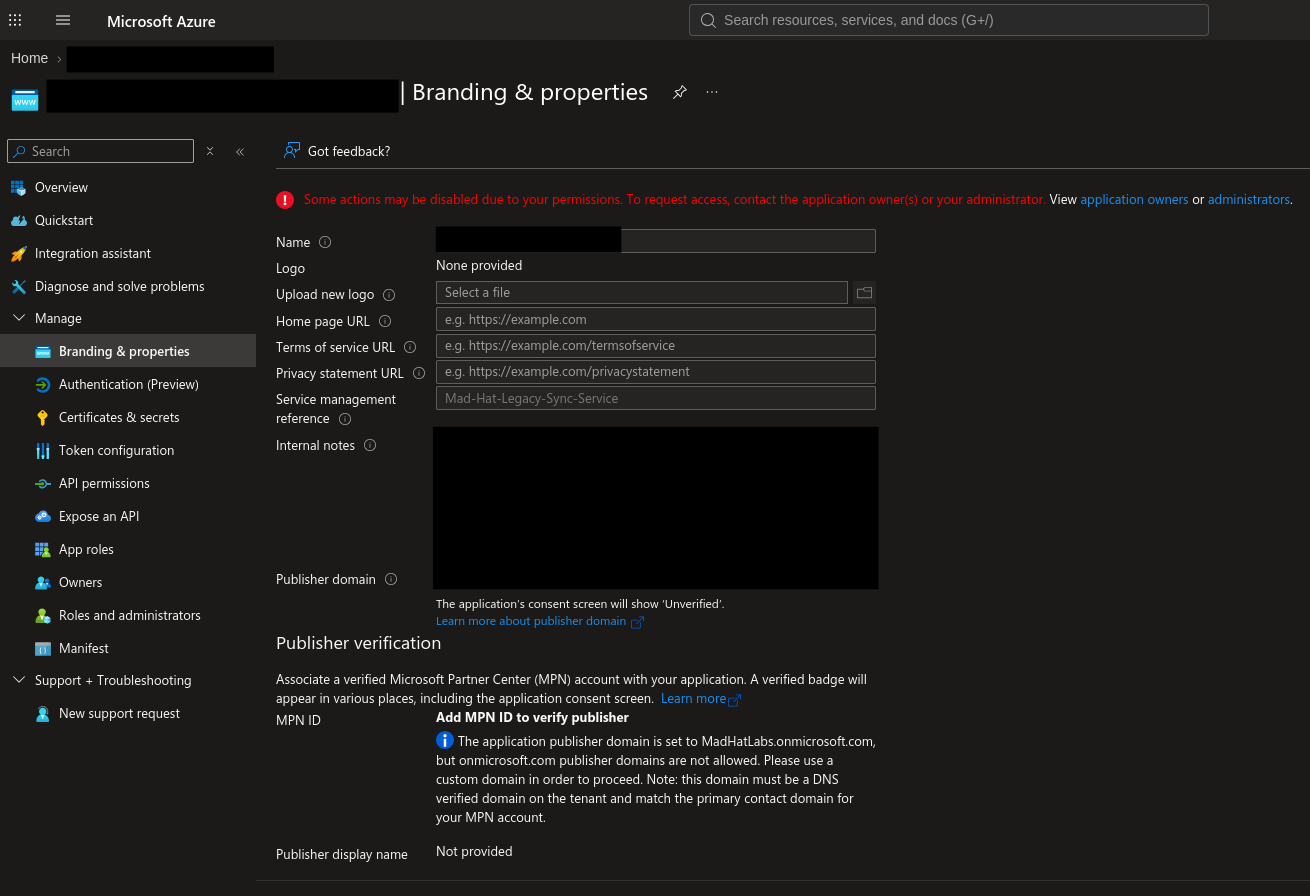This screenshot has width=1310, height=896.
Task: Click the Roles and administrators icon
Action: tap(42, 615)
